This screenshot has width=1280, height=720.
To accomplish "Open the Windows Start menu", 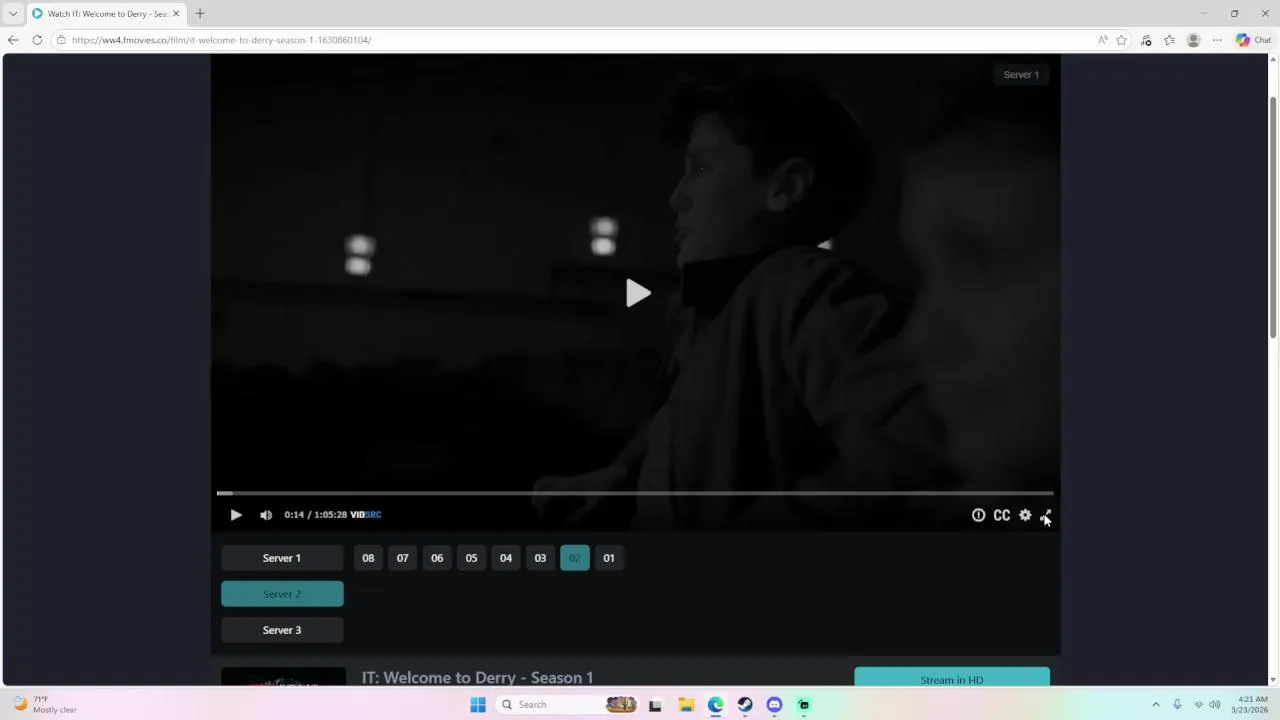I will tap(478, 705).
